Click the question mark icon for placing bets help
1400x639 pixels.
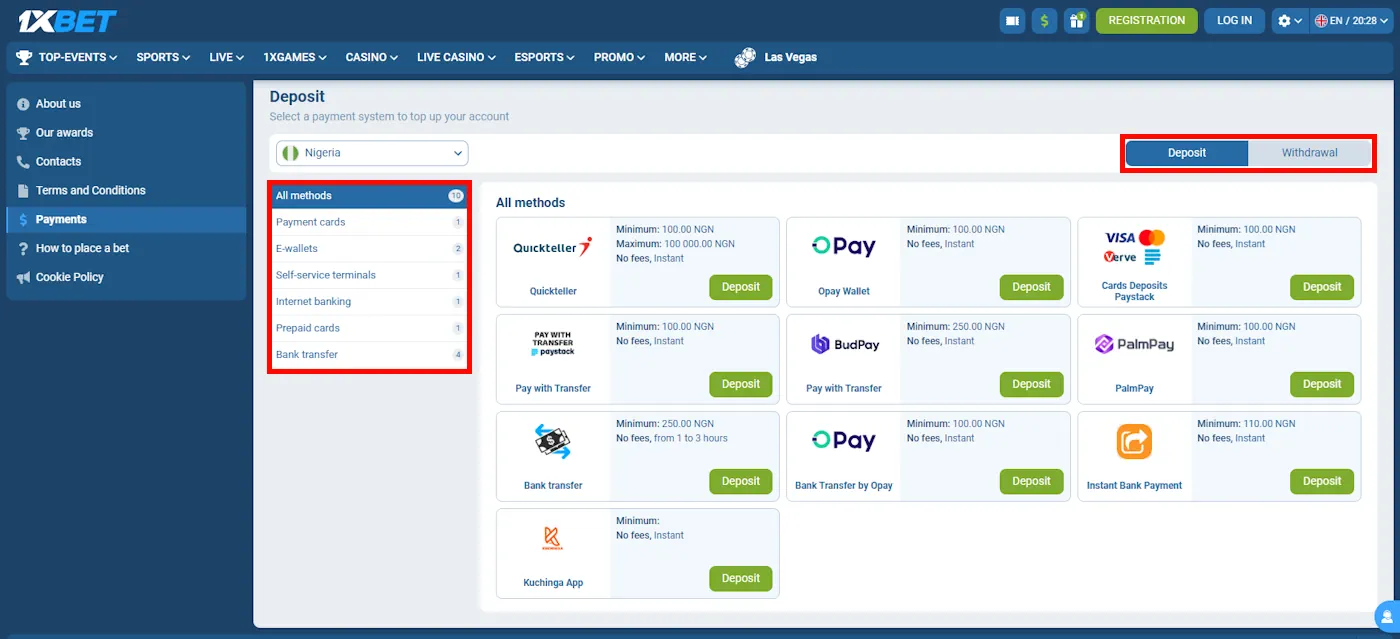(22, 248)
